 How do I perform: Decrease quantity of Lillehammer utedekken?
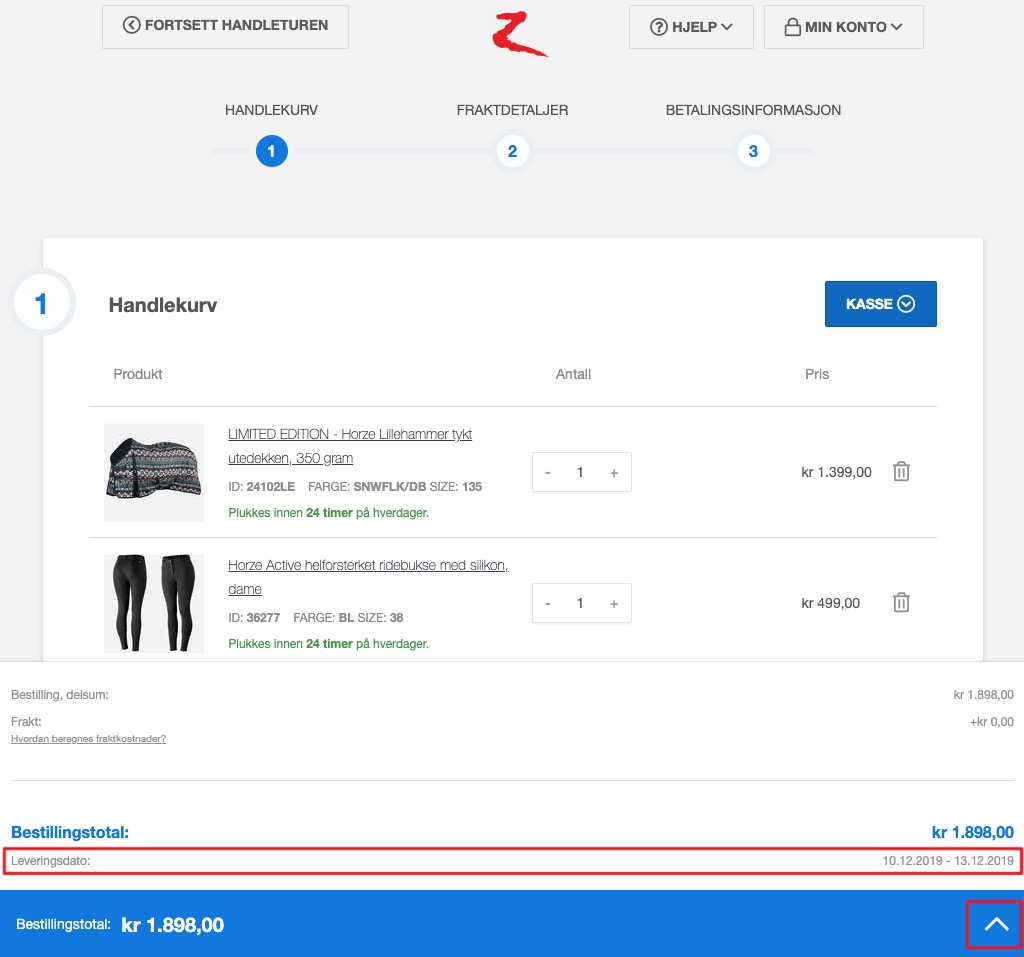(x=548, y=472)
